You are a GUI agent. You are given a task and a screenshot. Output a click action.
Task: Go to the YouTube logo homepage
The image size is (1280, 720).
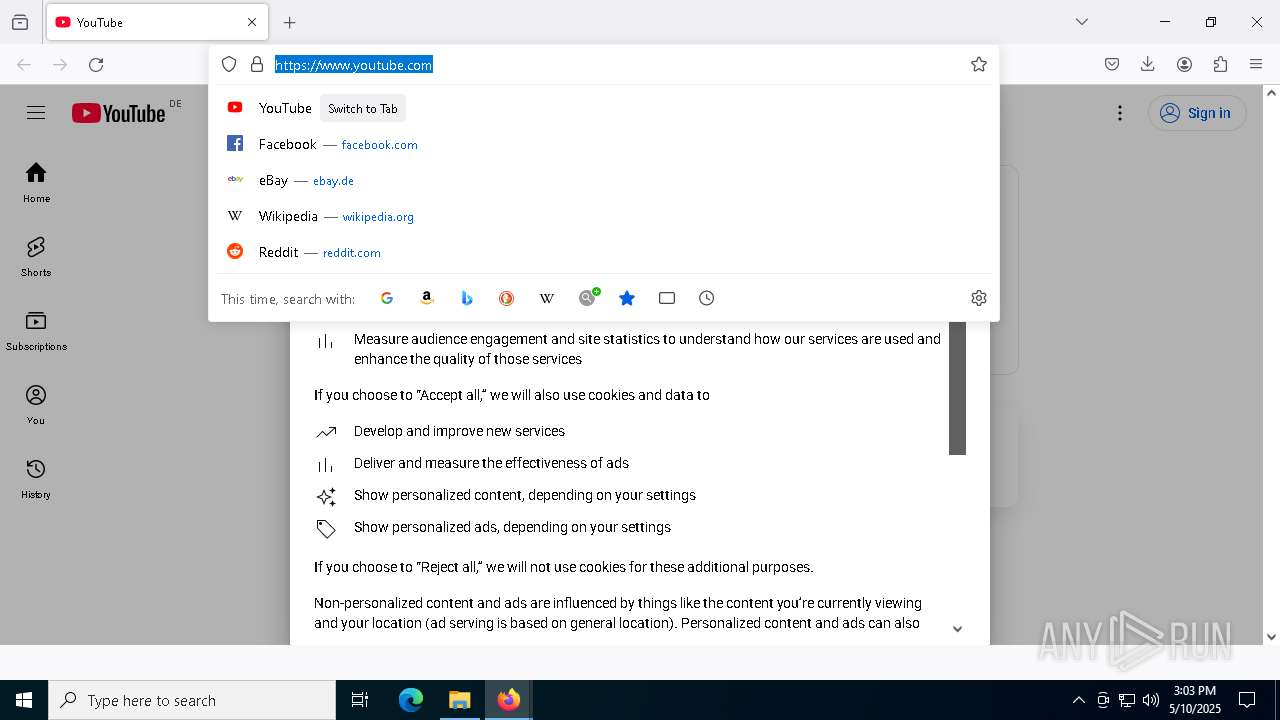[118, 113]
